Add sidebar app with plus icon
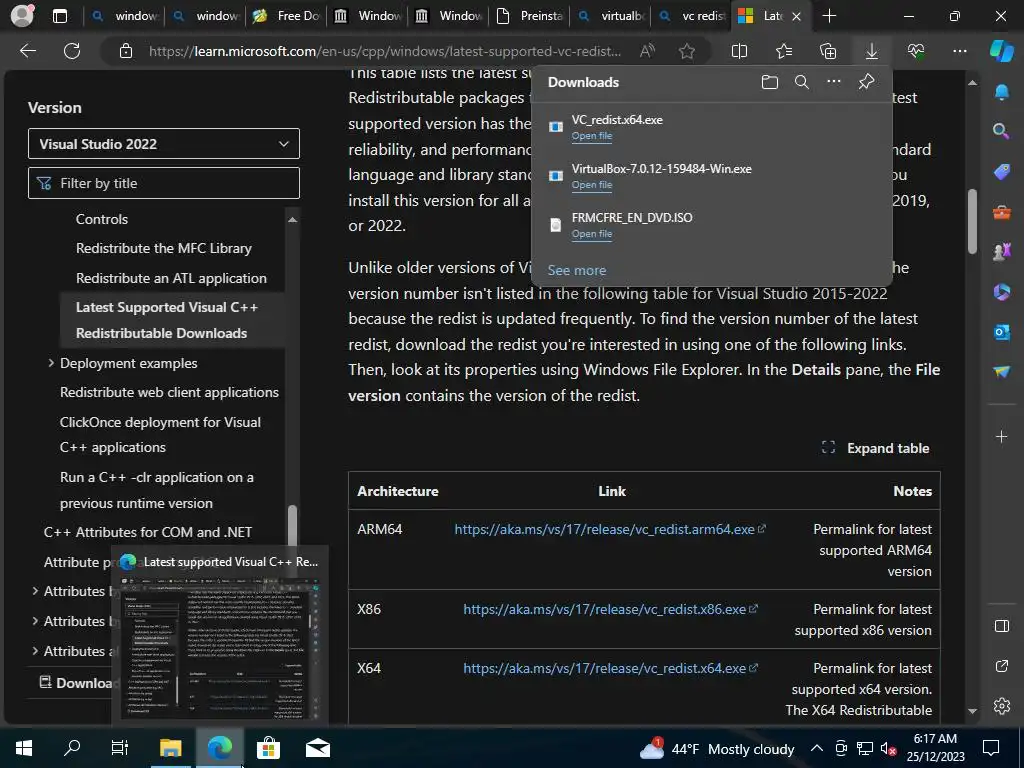The image size is (1024, 768). [1001, 436]
